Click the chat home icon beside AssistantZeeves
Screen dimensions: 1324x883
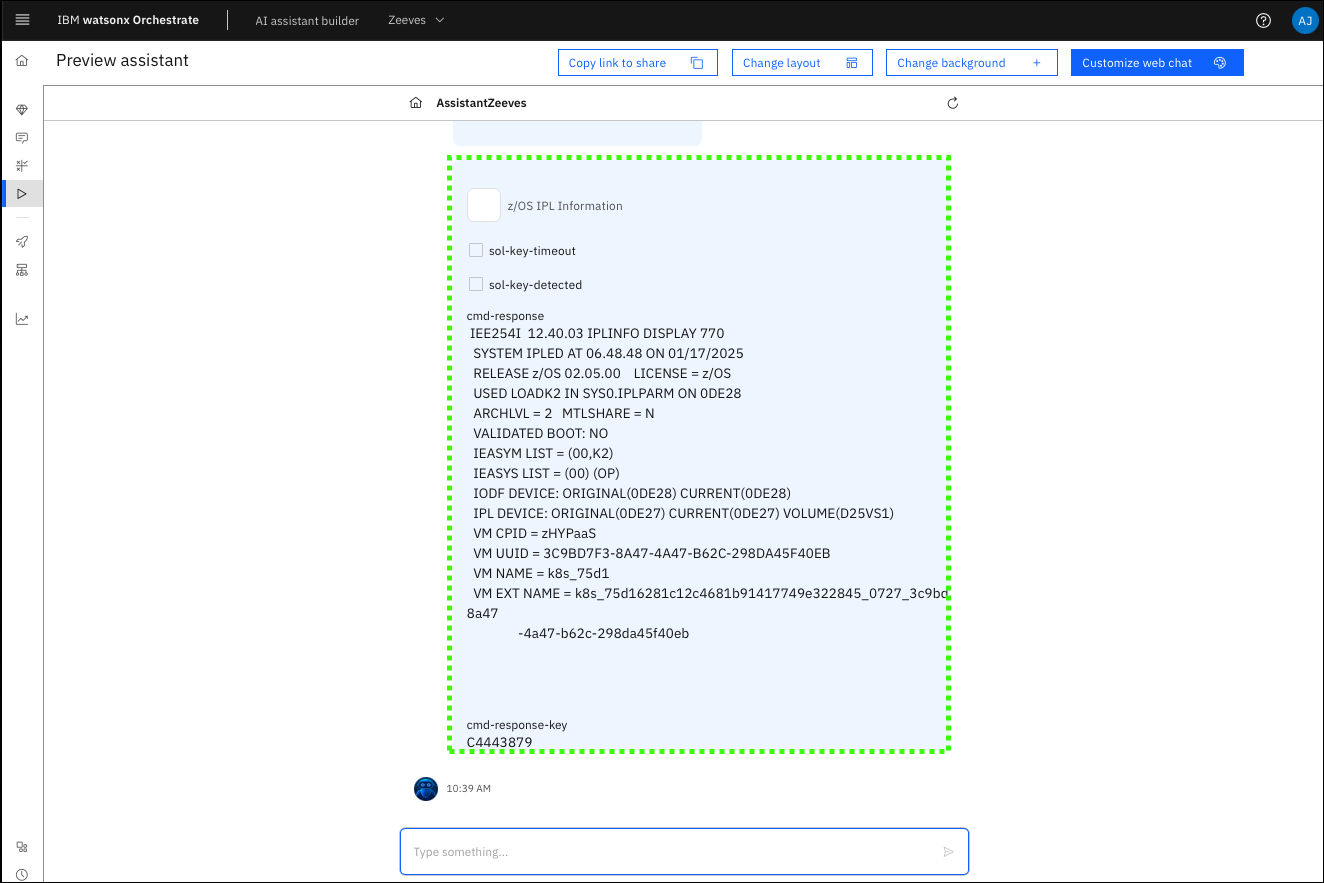click(416, 103)
